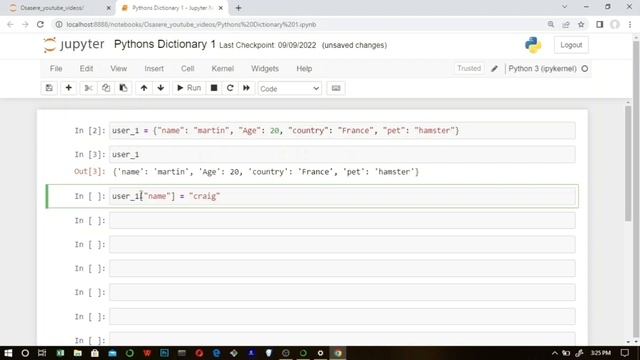The width and height of the screenshot is (640, 360).
Task: Open the Chrome three-dot menu
Action: 630,24
